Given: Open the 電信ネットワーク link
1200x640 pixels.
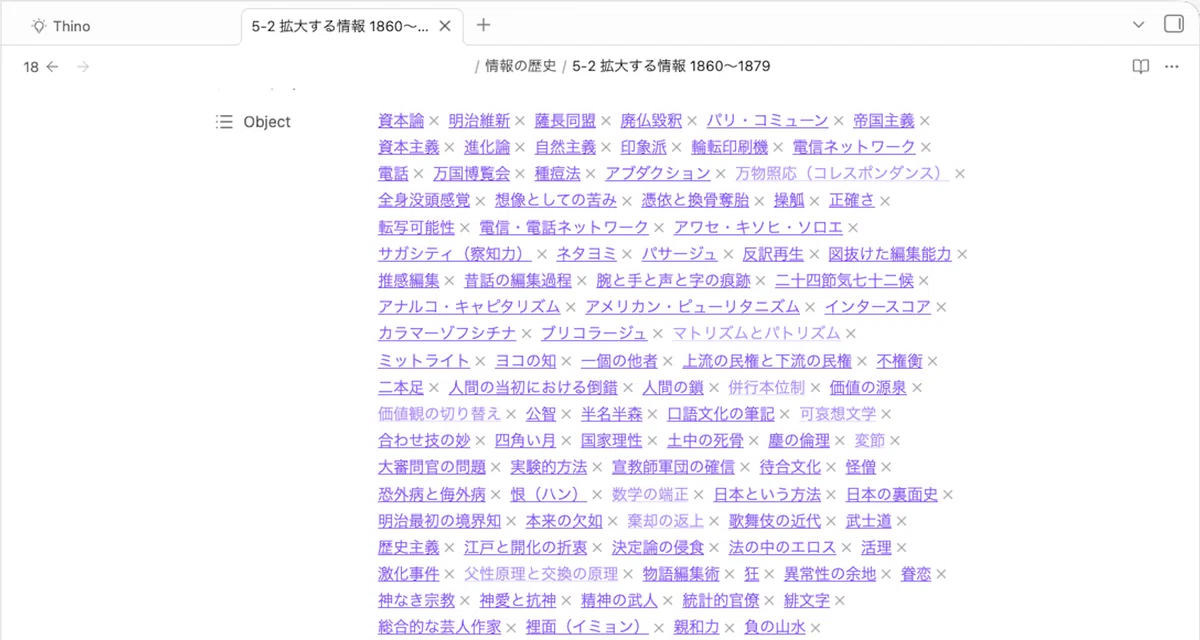Looking at the screenshot, I should [854, 148].
